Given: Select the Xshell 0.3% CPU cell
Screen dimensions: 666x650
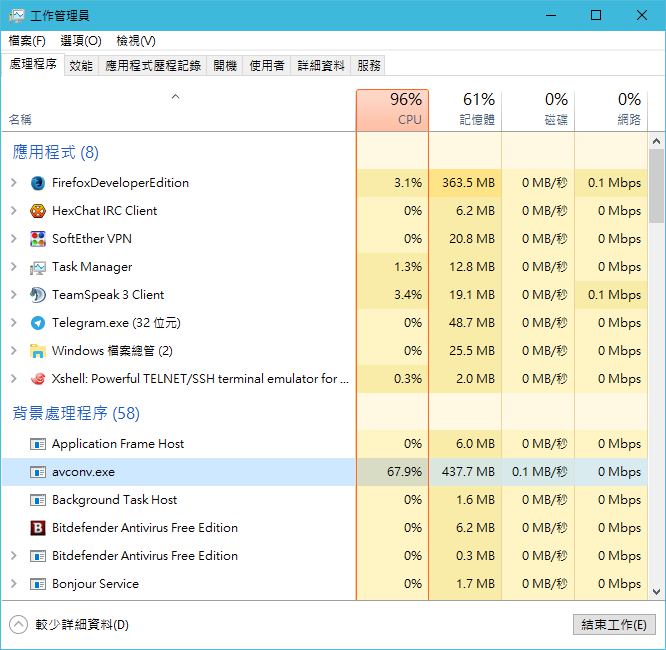Looking at the screenshot, I should point(392,379).
